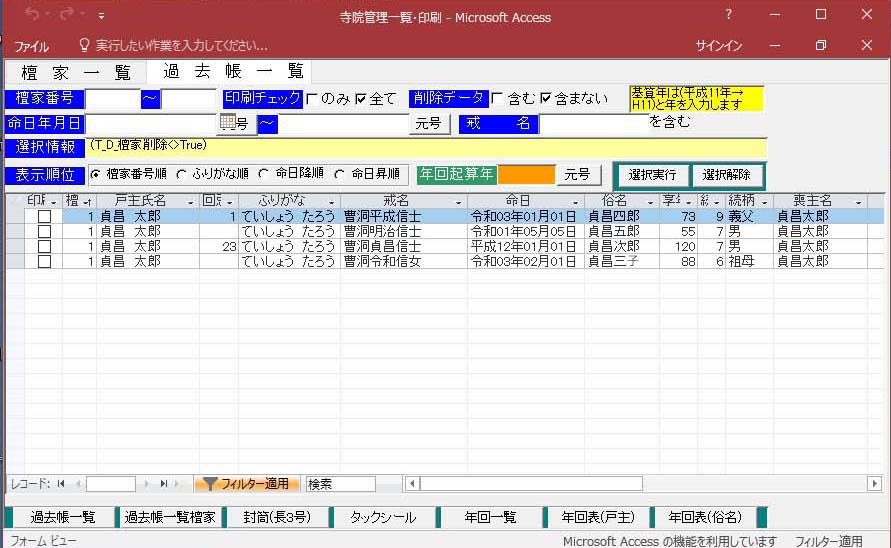Click new record navigation icon

(178, 484)
